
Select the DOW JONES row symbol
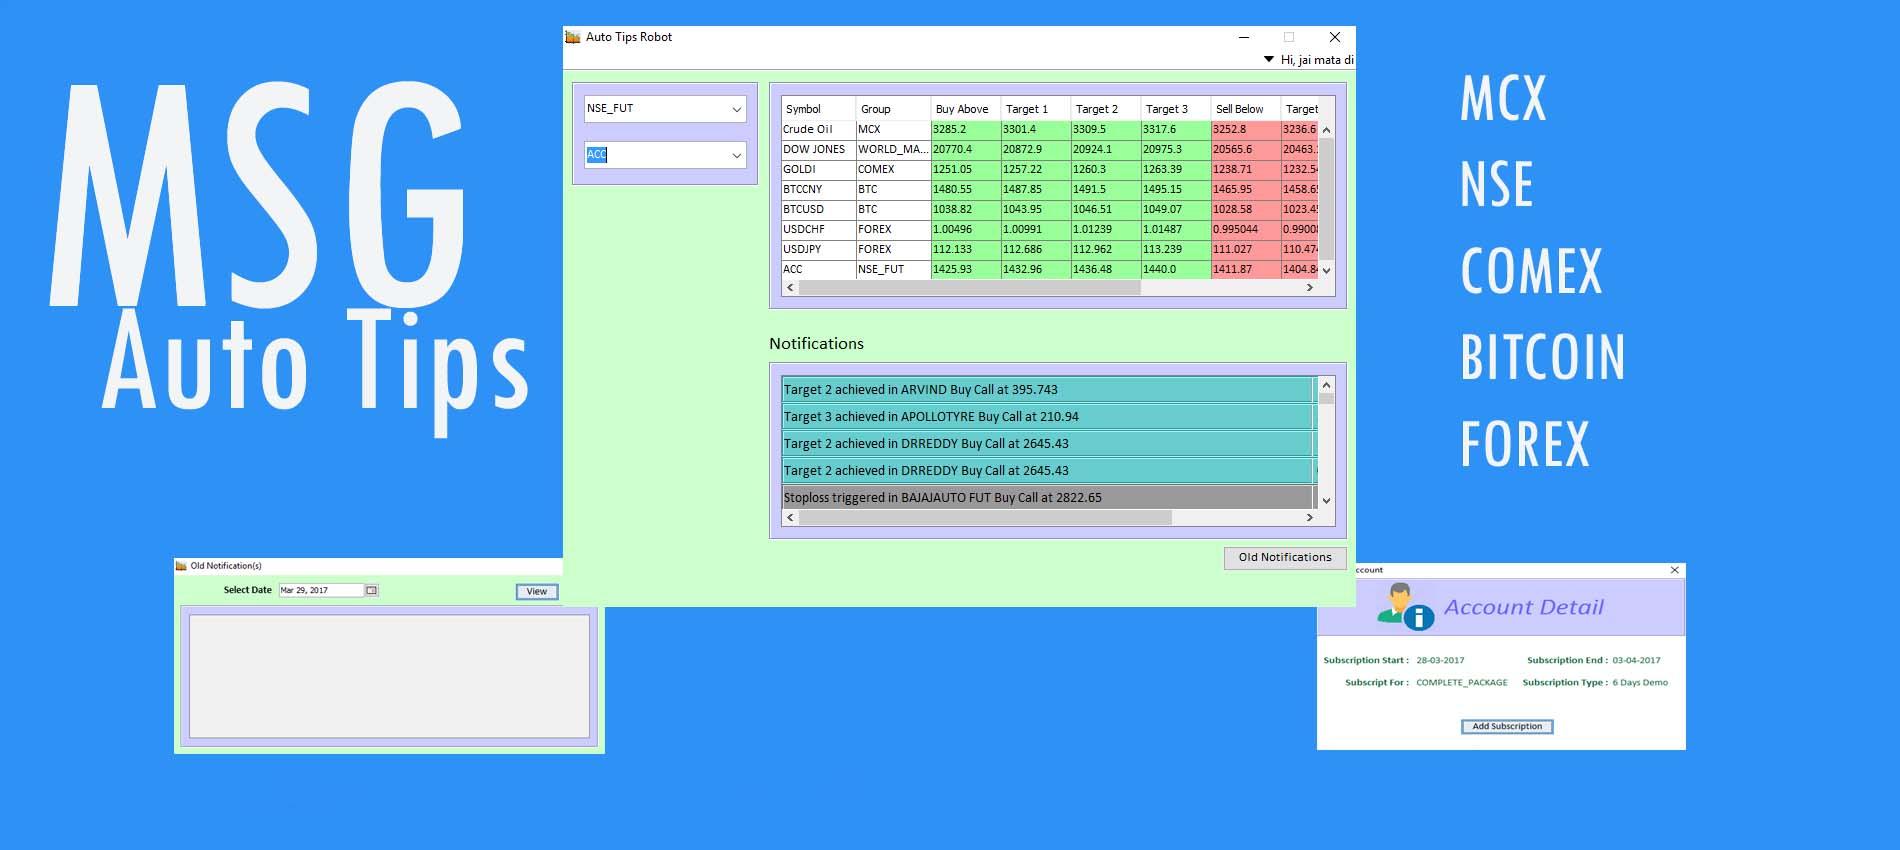(818, 150)
